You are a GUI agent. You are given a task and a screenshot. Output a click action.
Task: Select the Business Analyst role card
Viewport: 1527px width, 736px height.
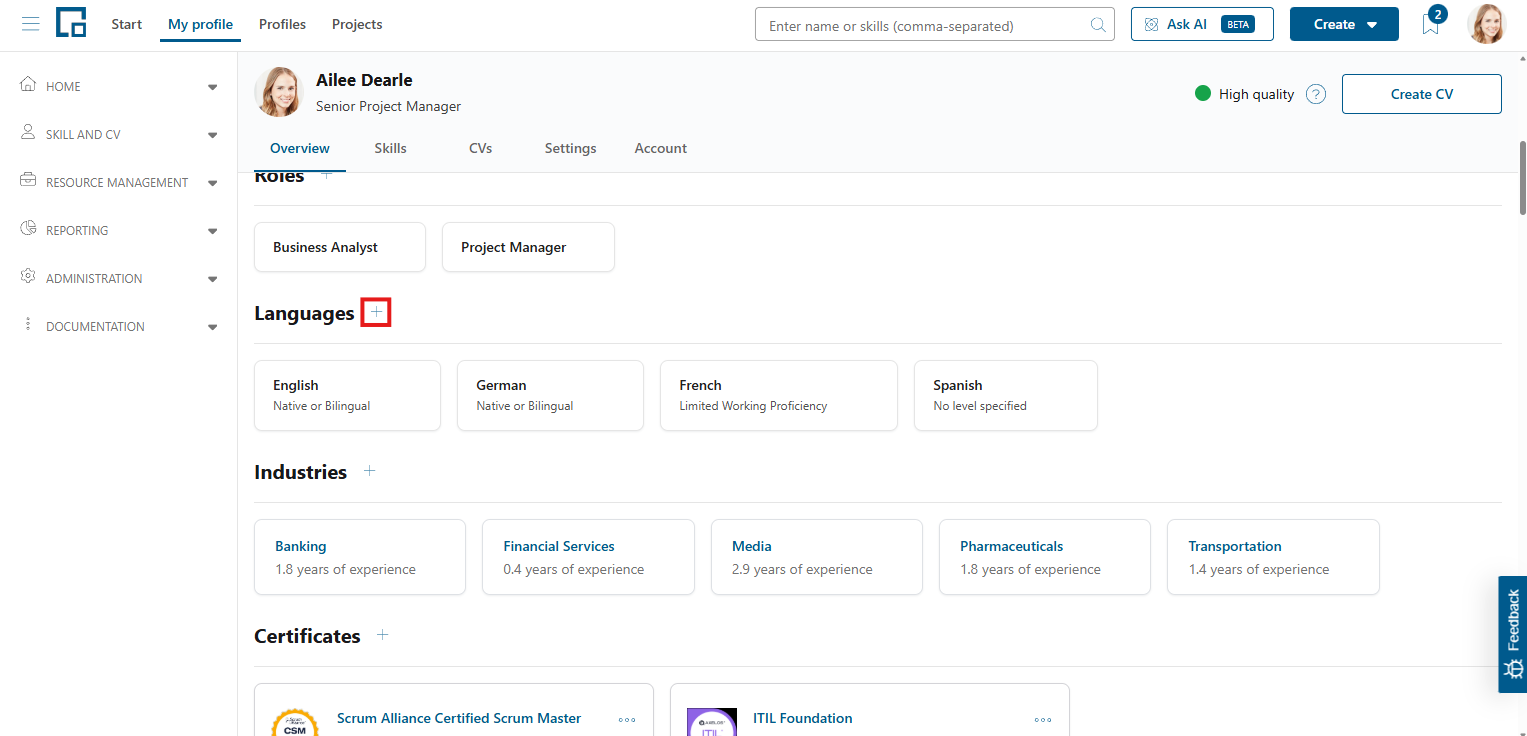tap(340, 247)
